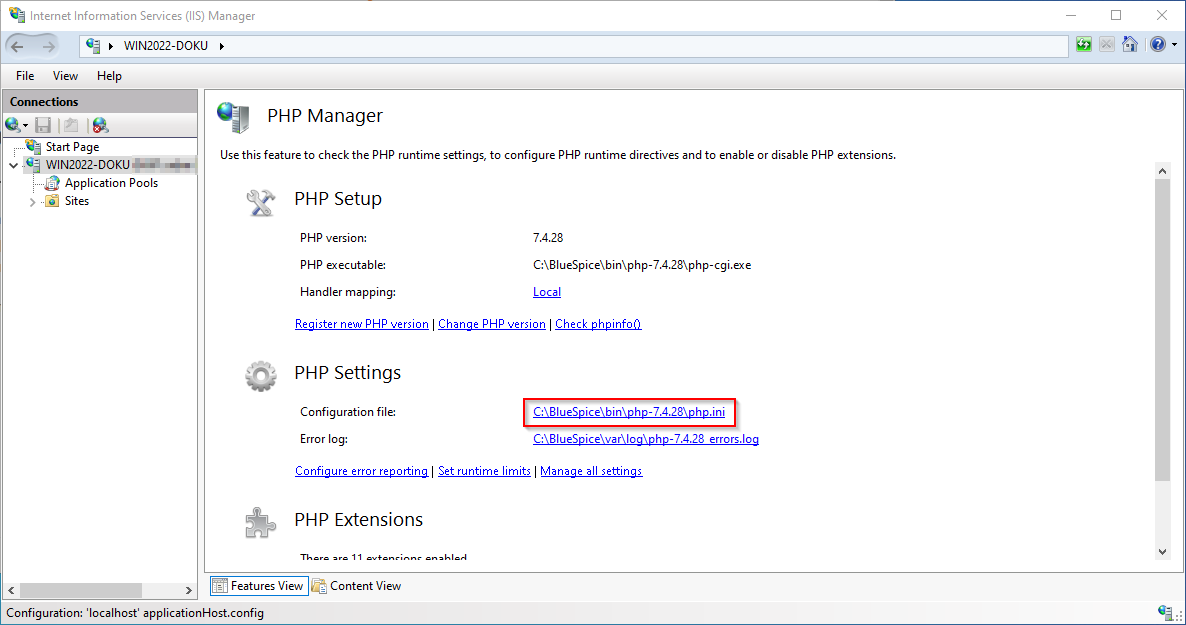Viewport: 1186px width, 625px height.
Task: Click Set runtime limits link
Action: (484, 471)
